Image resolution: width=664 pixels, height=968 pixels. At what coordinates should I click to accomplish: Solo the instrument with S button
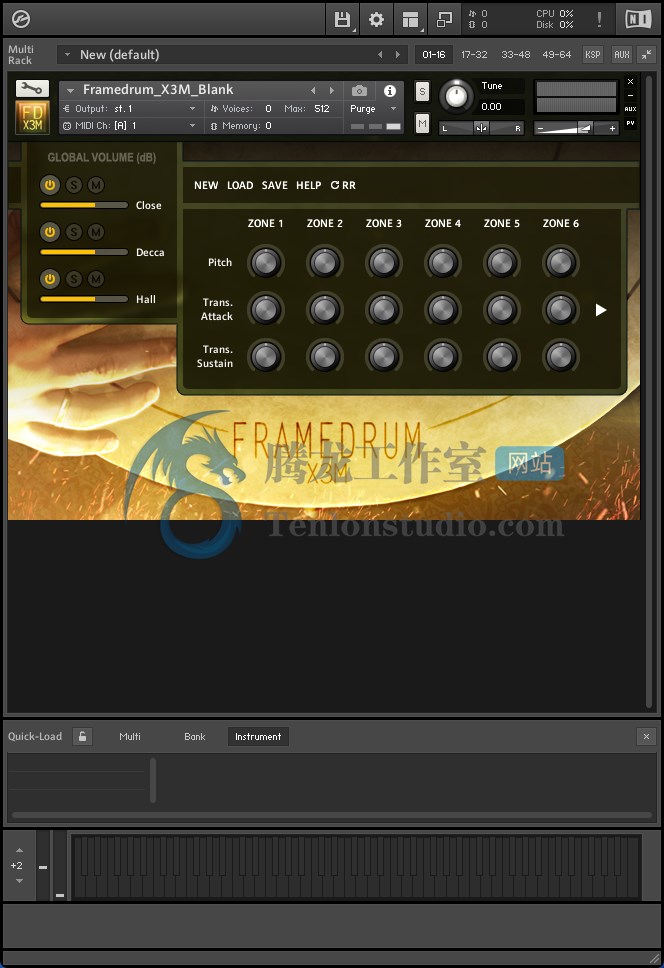422,92
